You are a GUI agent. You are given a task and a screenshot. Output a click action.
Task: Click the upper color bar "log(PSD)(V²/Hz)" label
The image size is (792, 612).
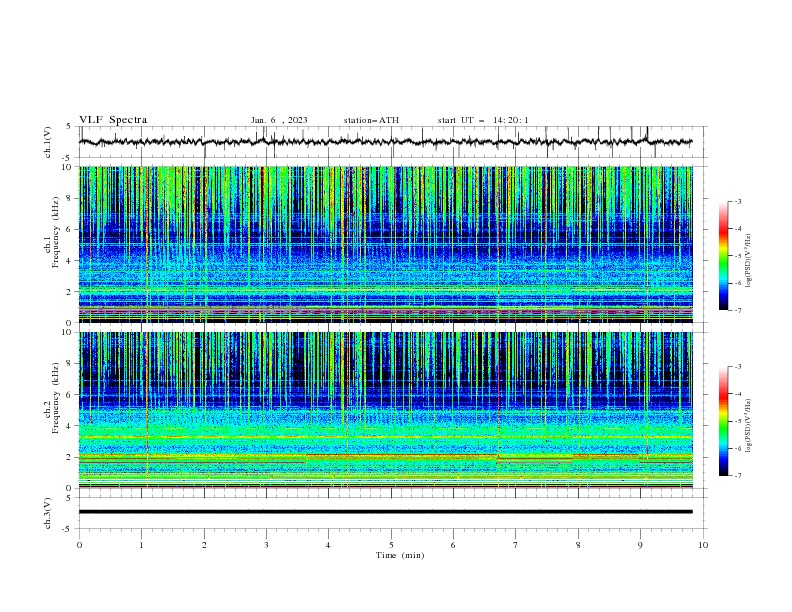coord(749,261)
